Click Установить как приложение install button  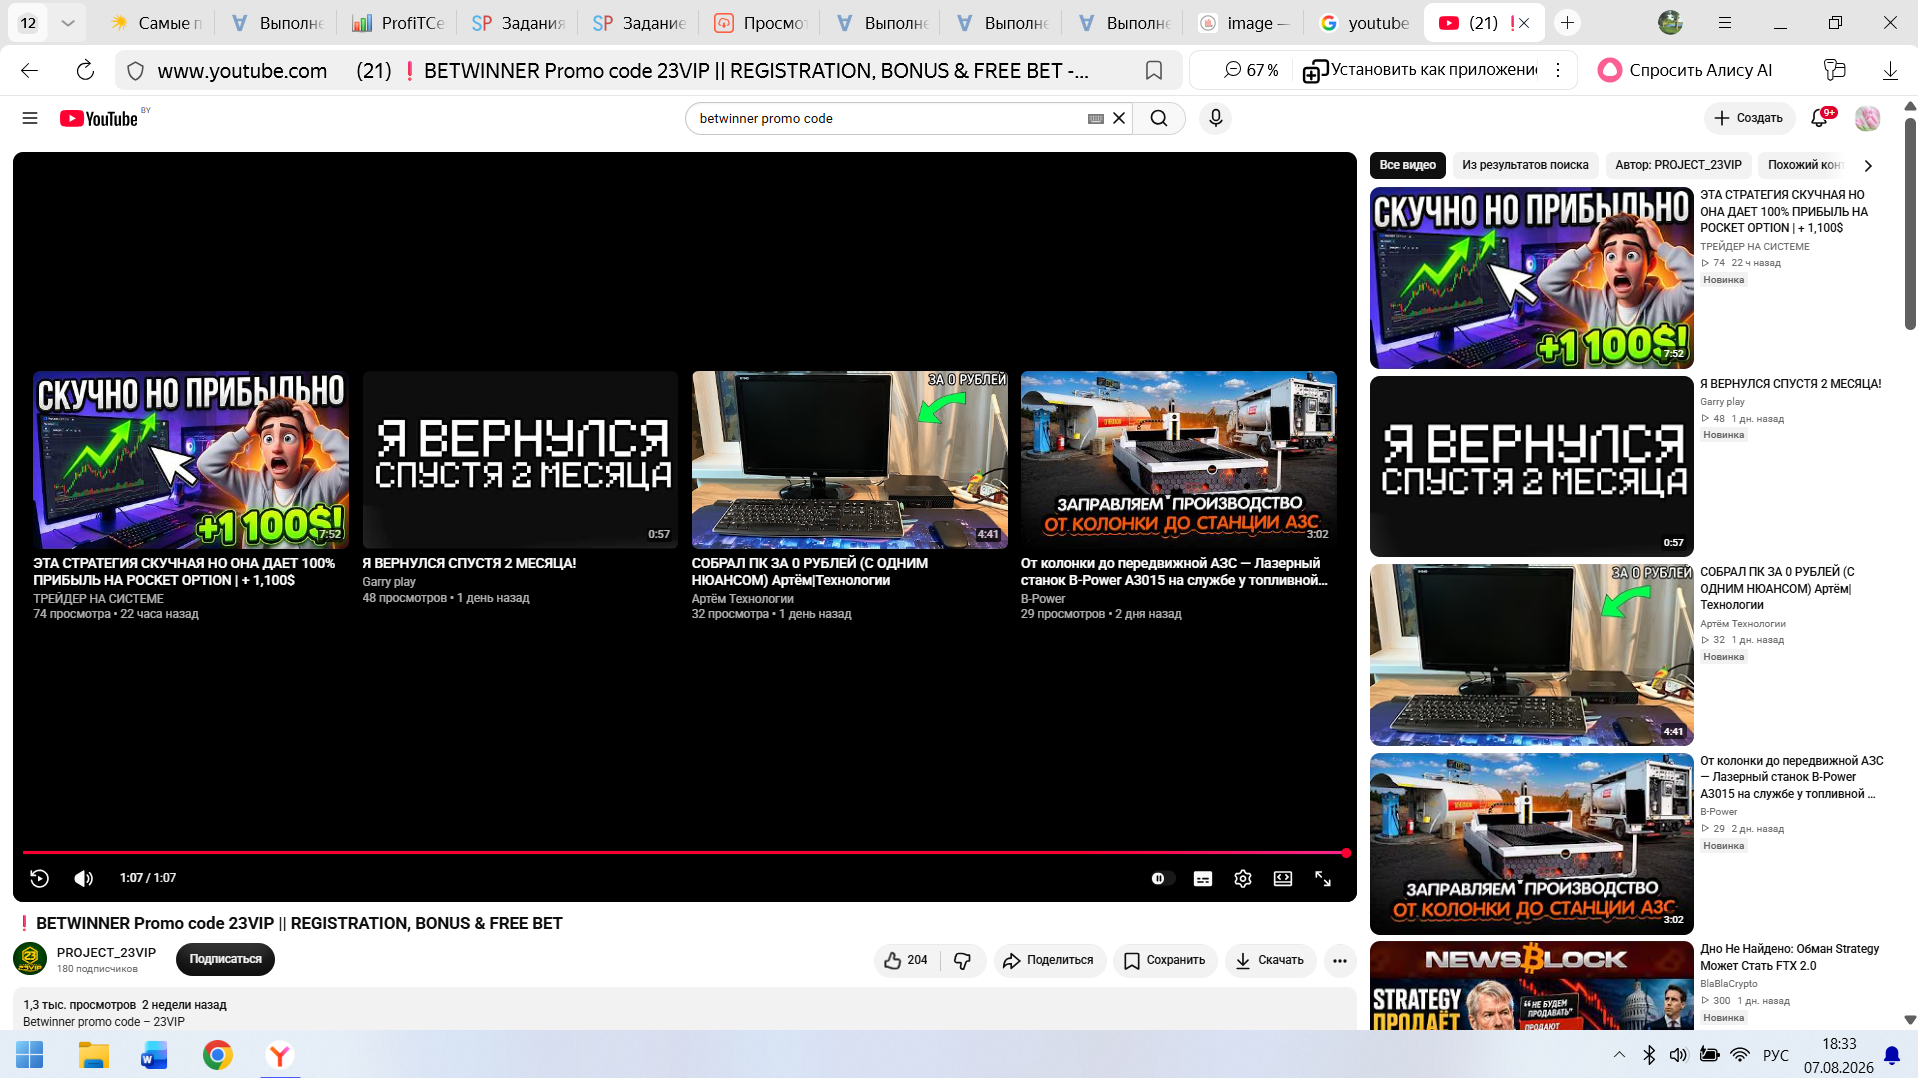(1421, 70)
